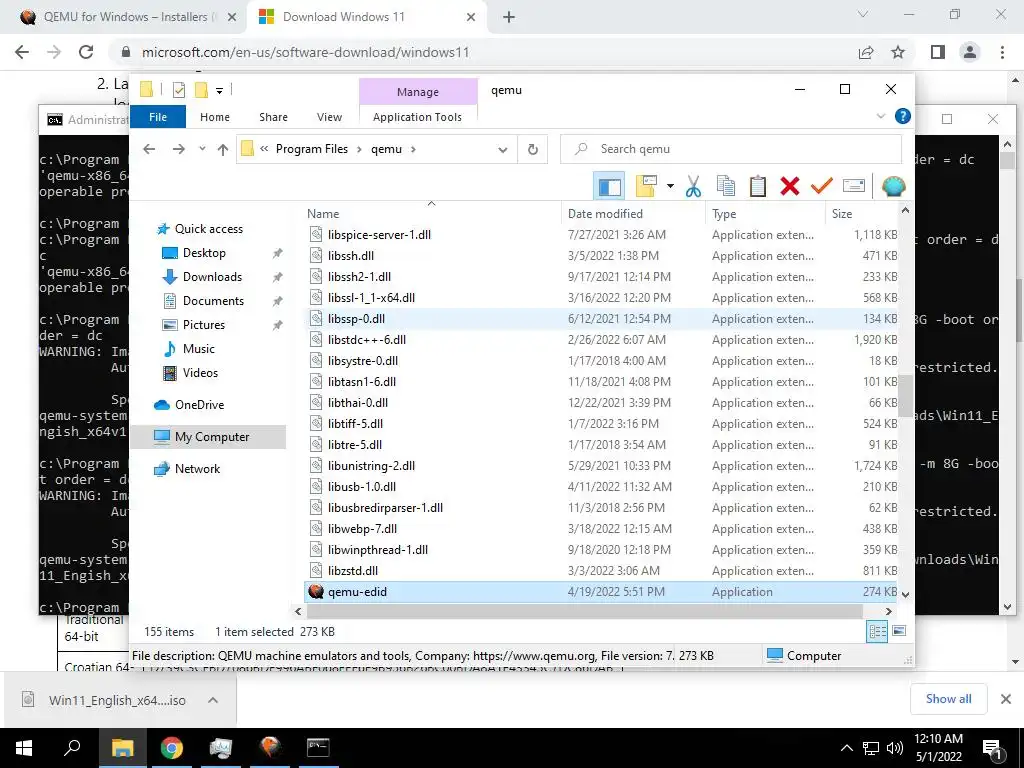Switch to Large icons view in status bar
This screenshot has width=1024, height=768.
[899, 631]
